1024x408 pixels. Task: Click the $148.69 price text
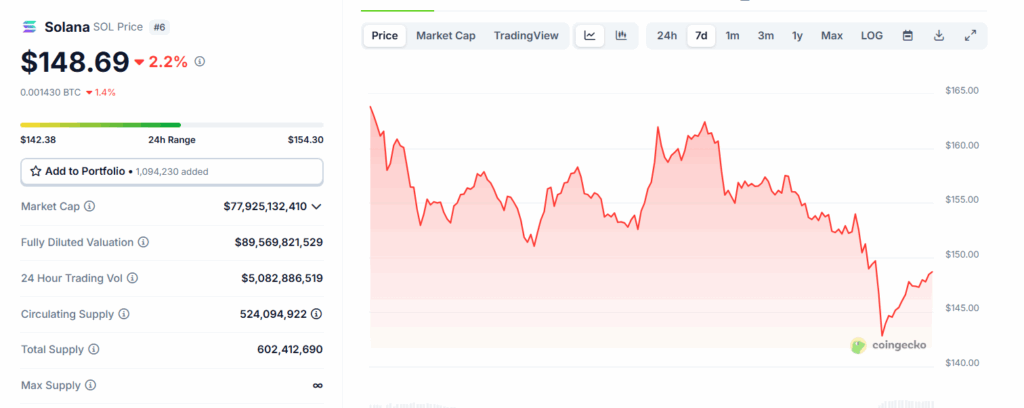click(x=75, y=62)
